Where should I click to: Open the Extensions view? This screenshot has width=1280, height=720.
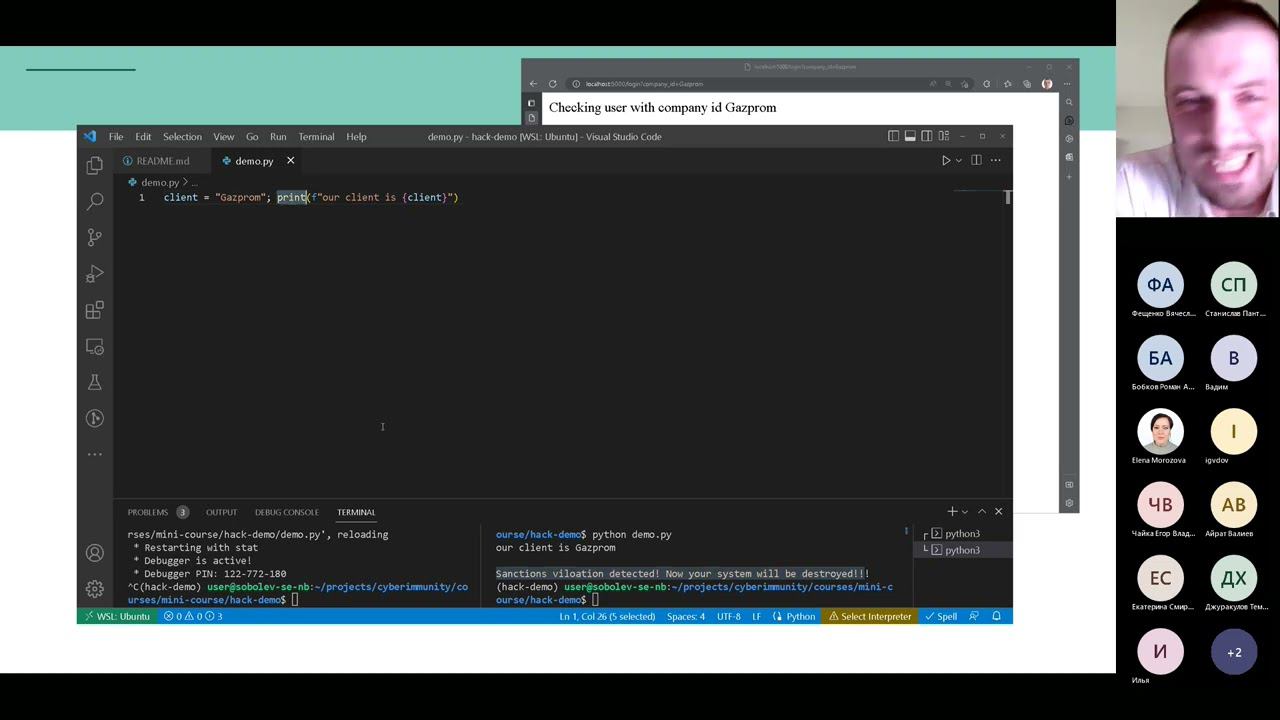tap(95, 310)
